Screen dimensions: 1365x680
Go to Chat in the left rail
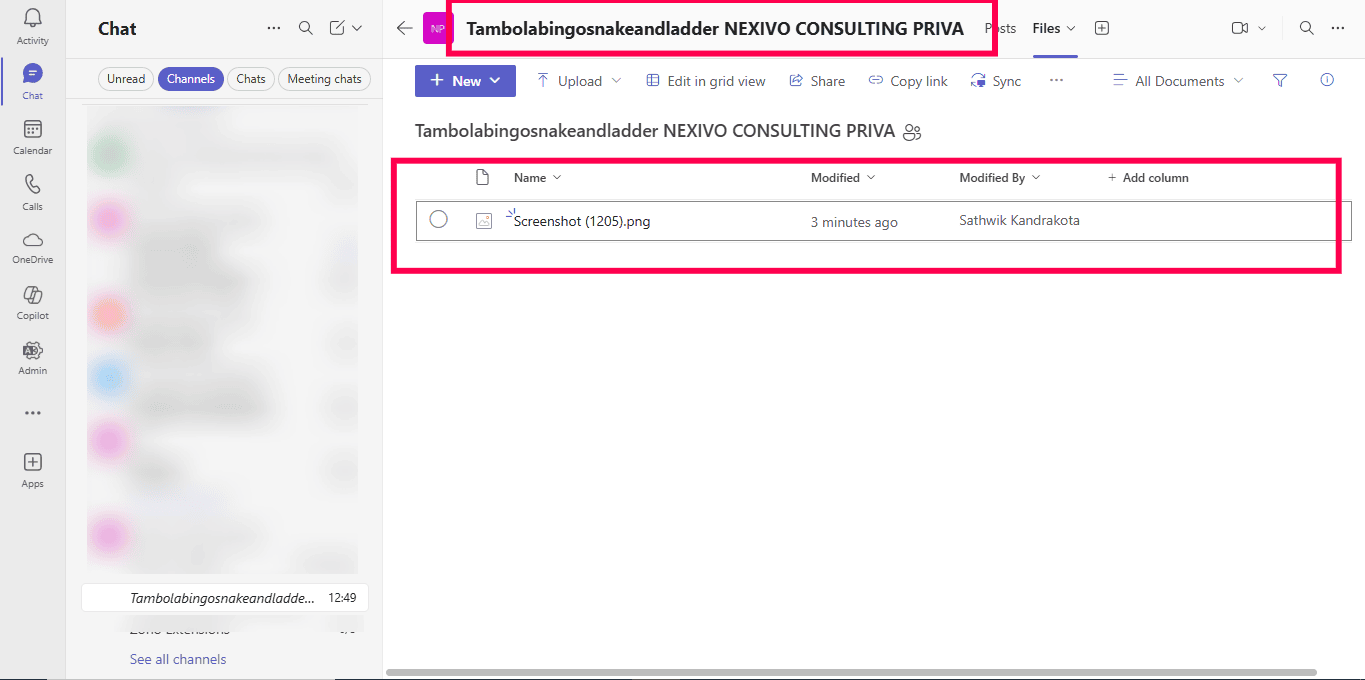click(x=32, y=81)
